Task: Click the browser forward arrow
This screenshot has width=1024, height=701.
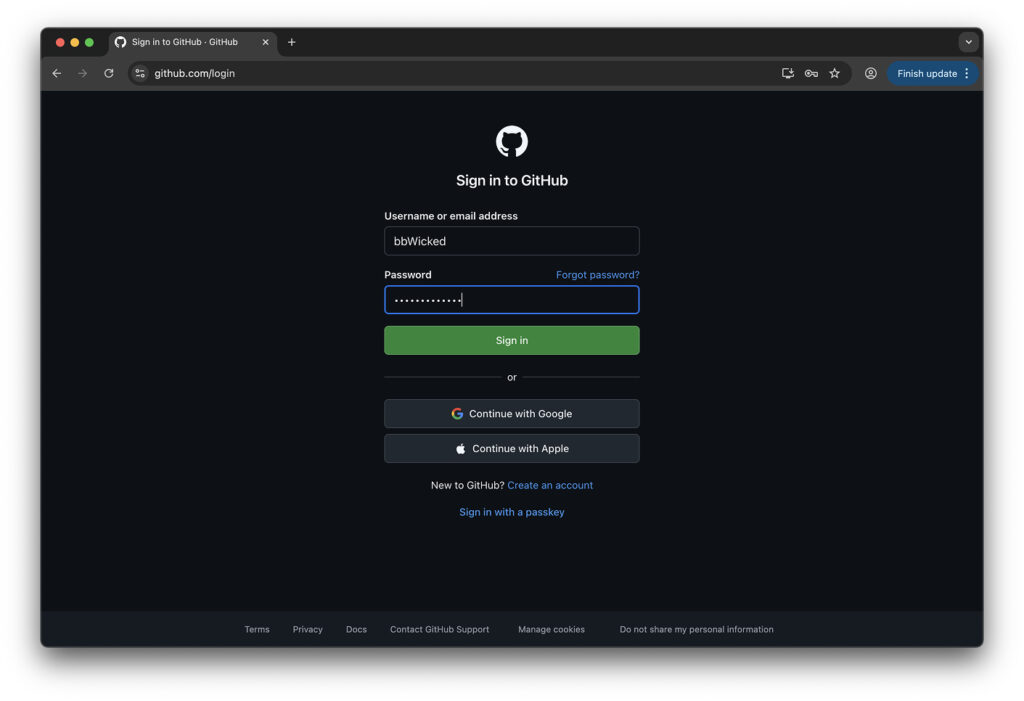Action: 82,73
